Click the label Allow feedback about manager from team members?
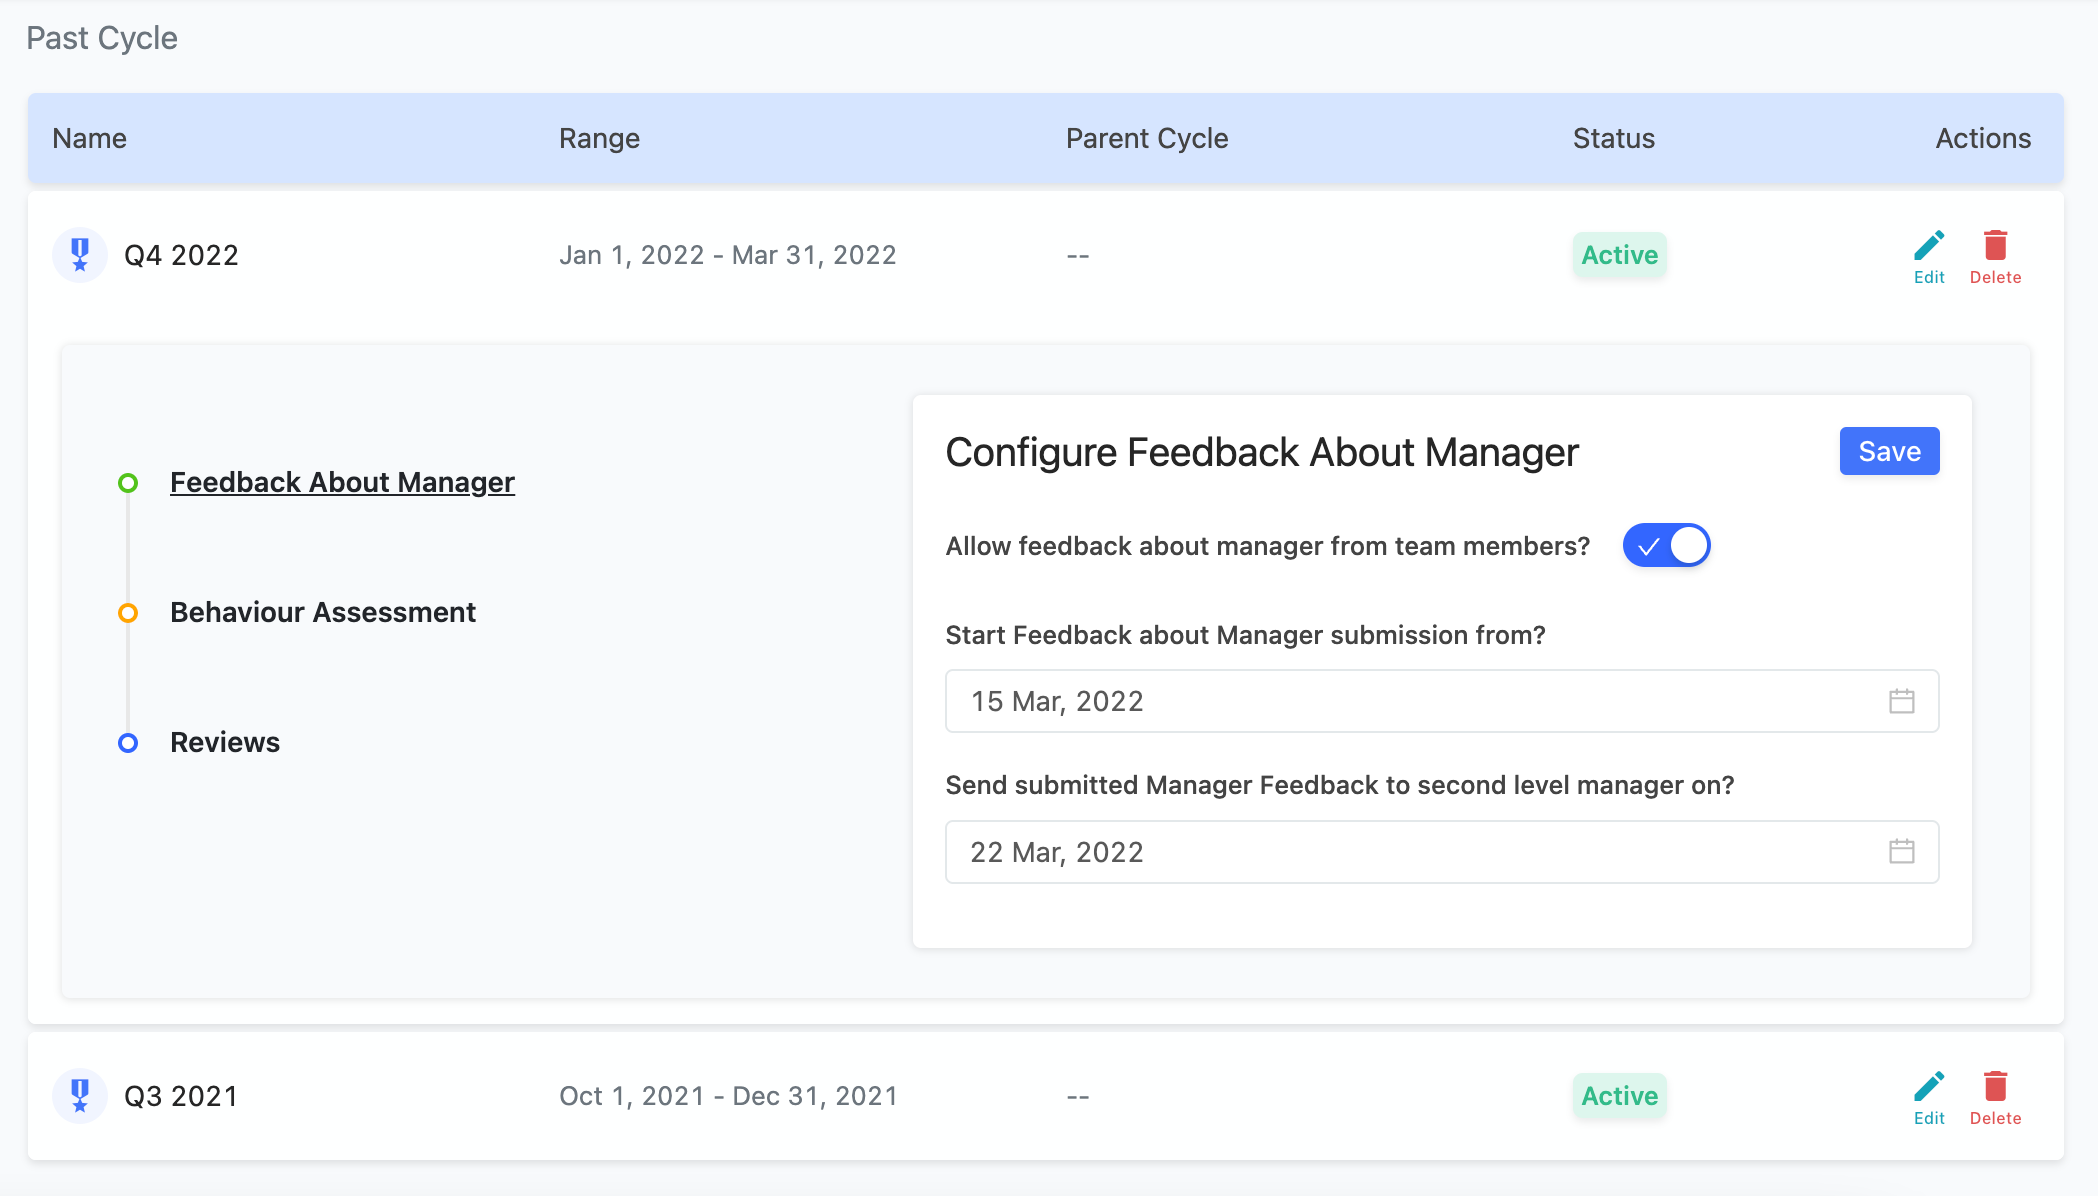 [x=1268, y=546]
